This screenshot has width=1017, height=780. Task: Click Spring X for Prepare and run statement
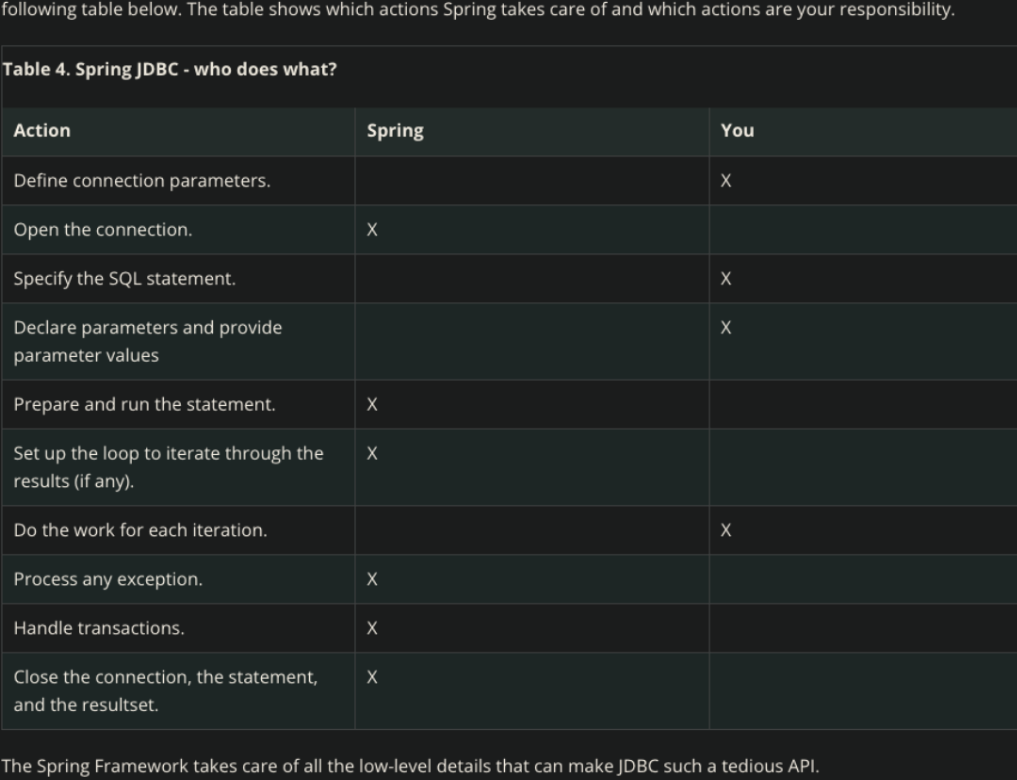point(372,405)
